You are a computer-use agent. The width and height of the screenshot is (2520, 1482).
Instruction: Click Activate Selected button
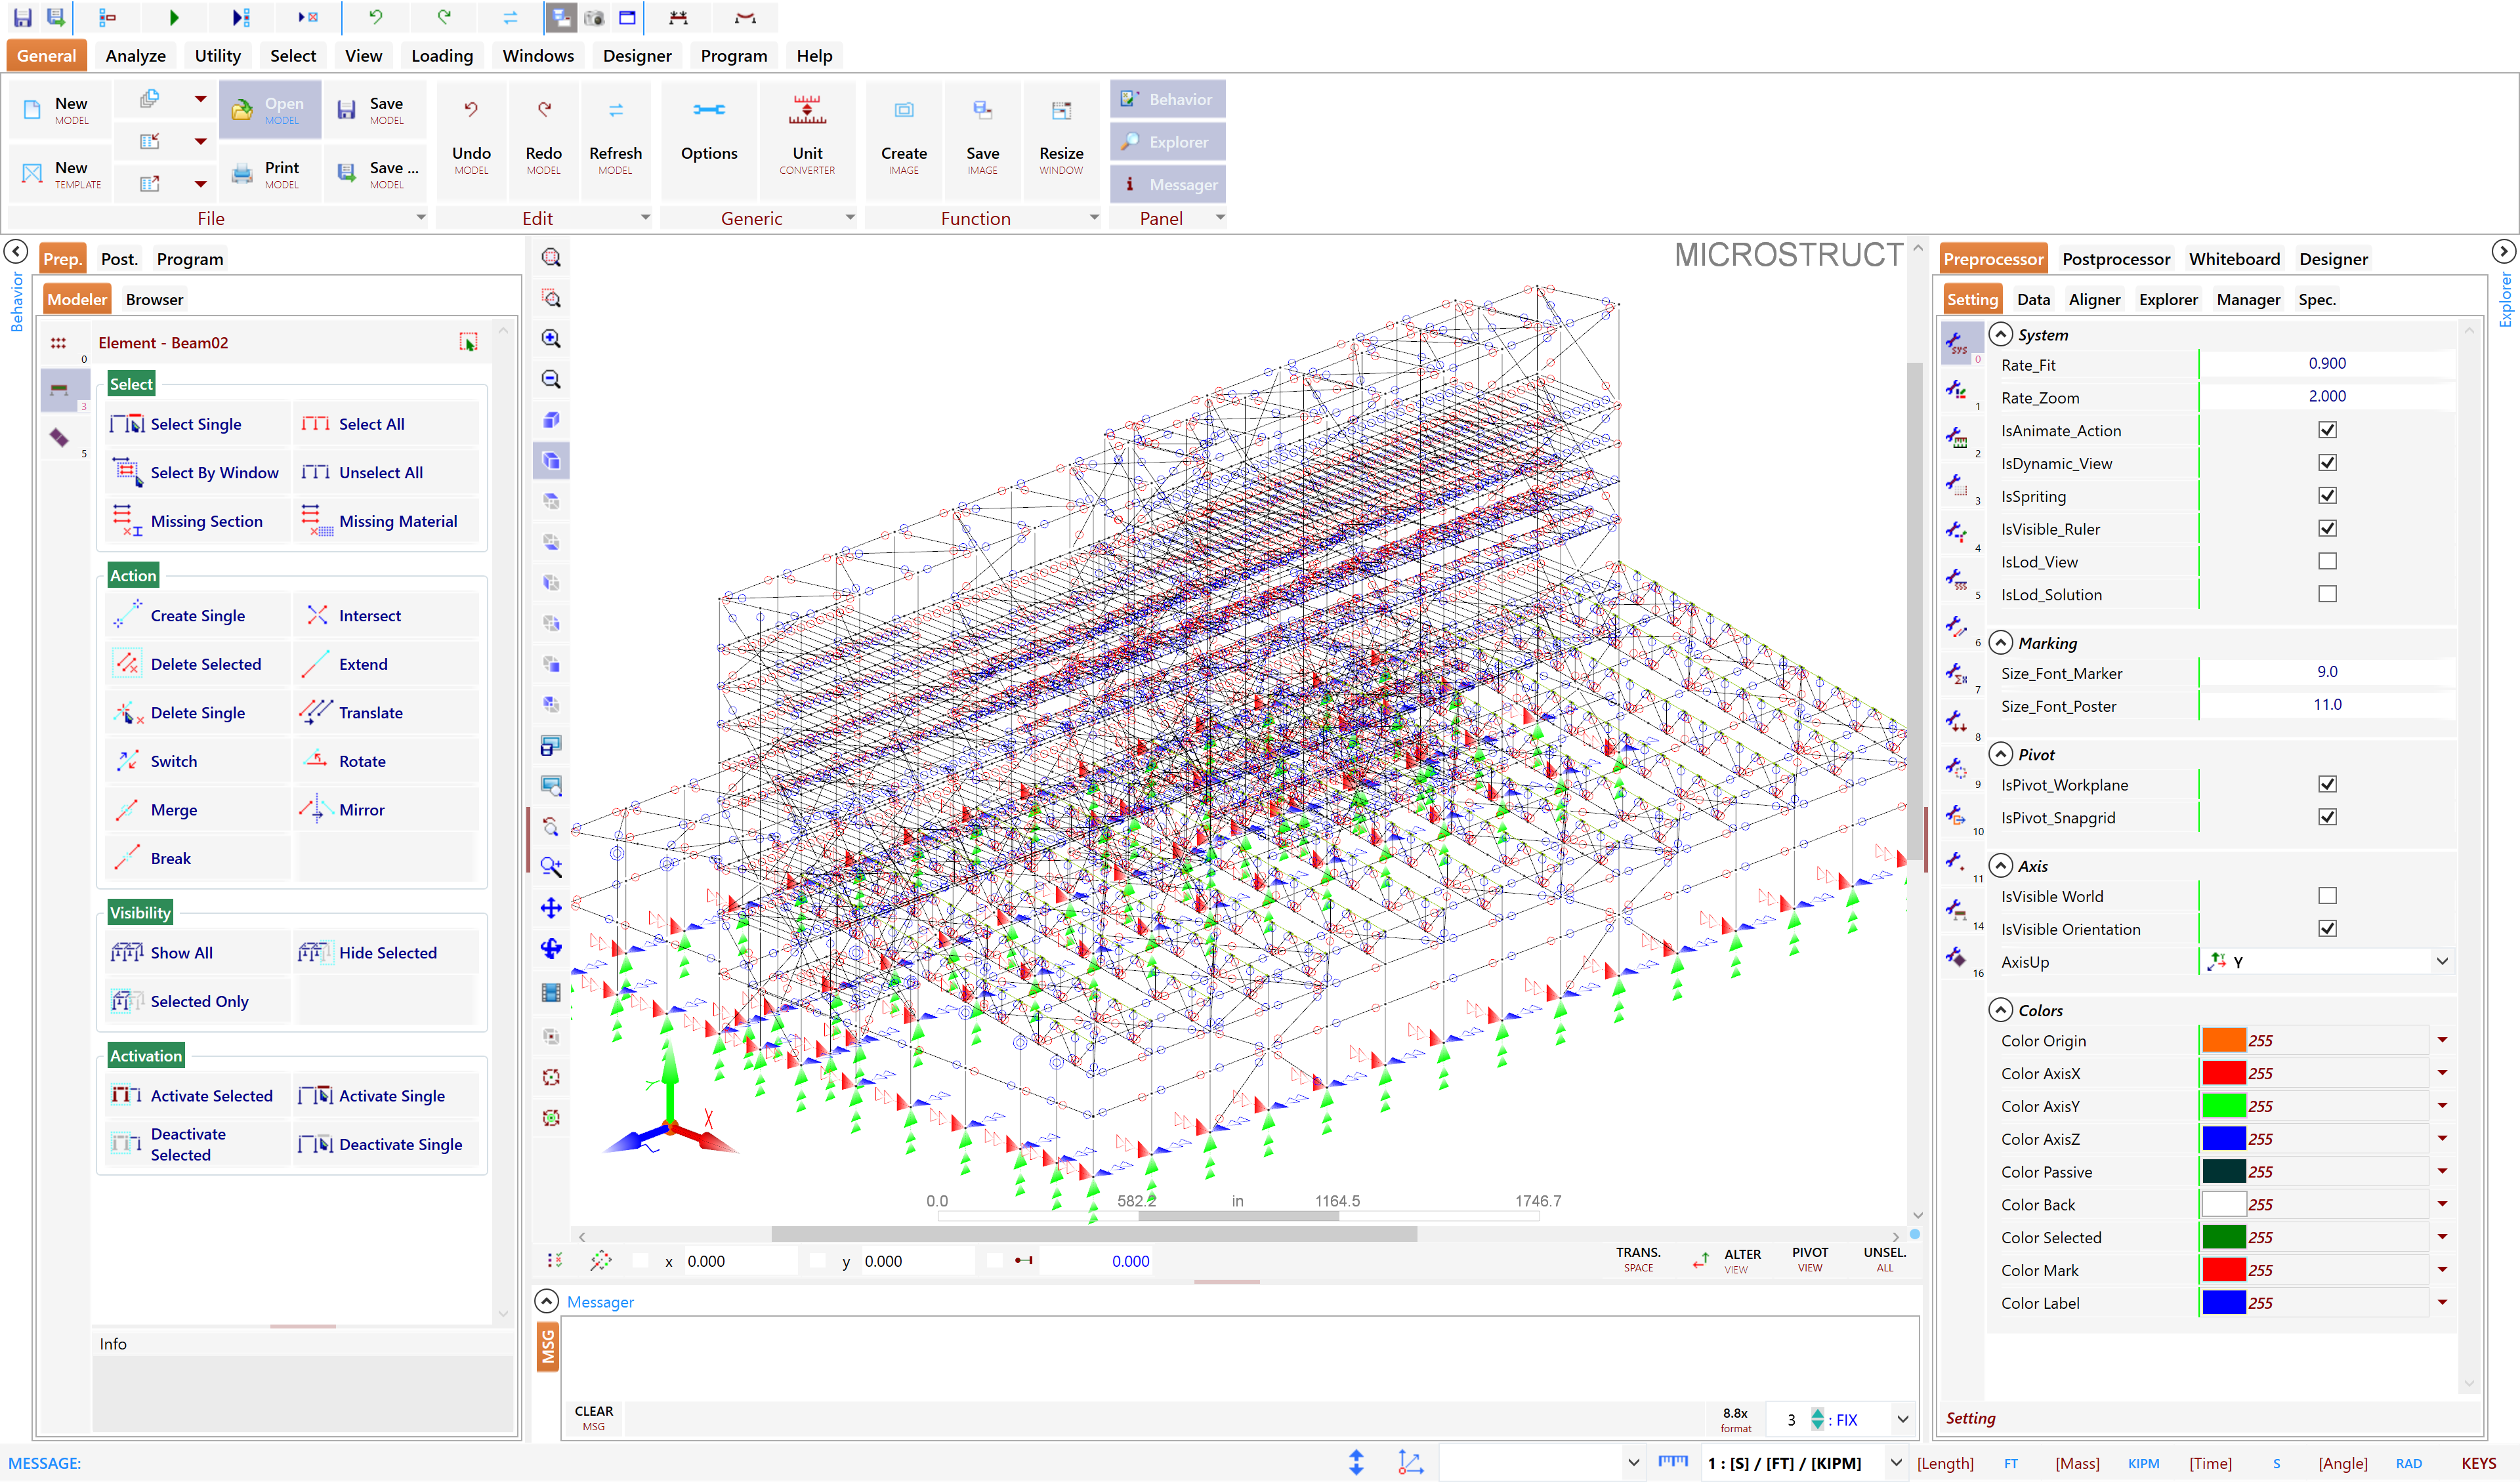pos(197,1096)
